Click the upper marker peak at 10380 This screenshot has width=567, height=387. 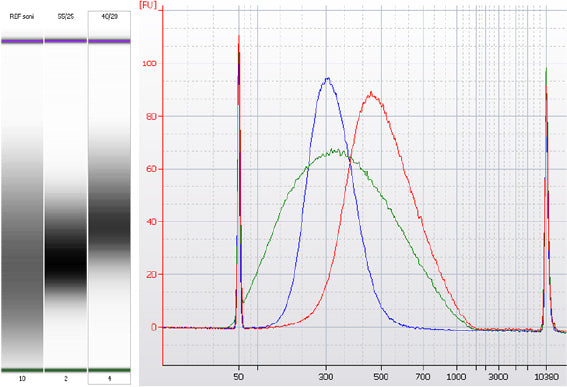point(546,69)
